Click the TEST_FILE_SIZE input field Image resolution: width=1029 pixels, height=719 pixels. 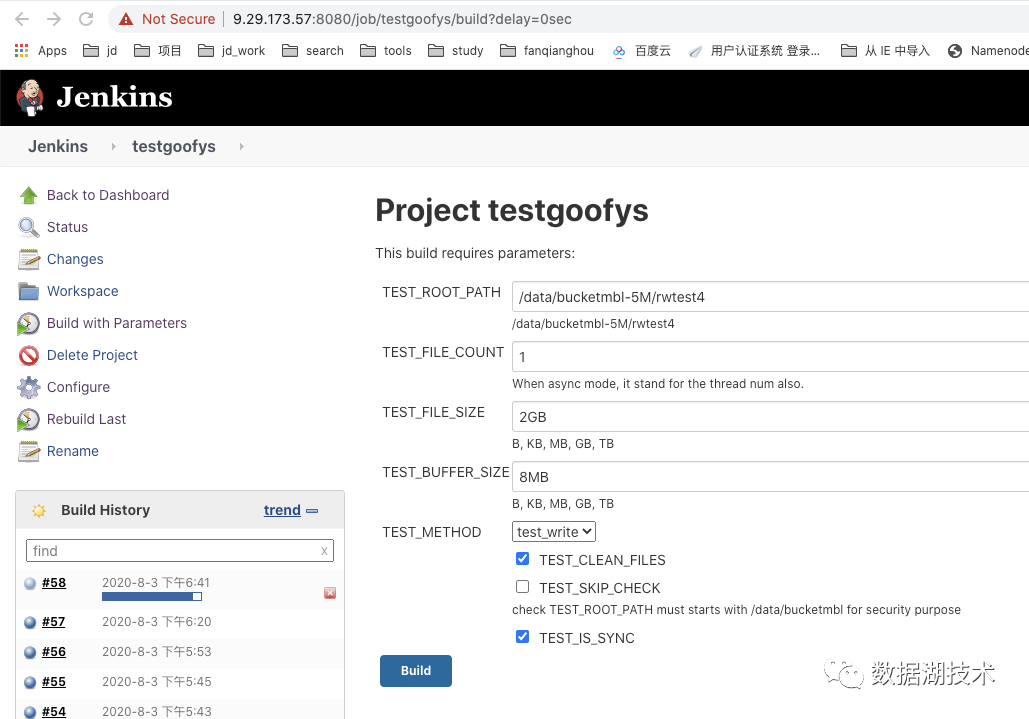pos(770,417)
